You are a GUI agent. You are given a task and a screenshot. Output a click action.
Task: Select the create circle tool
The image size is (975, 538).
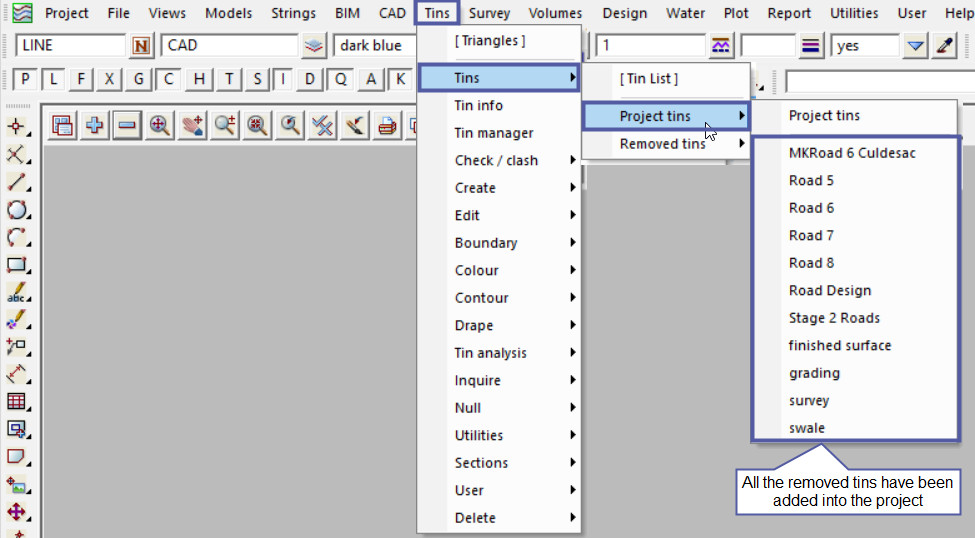pos(17,210)
